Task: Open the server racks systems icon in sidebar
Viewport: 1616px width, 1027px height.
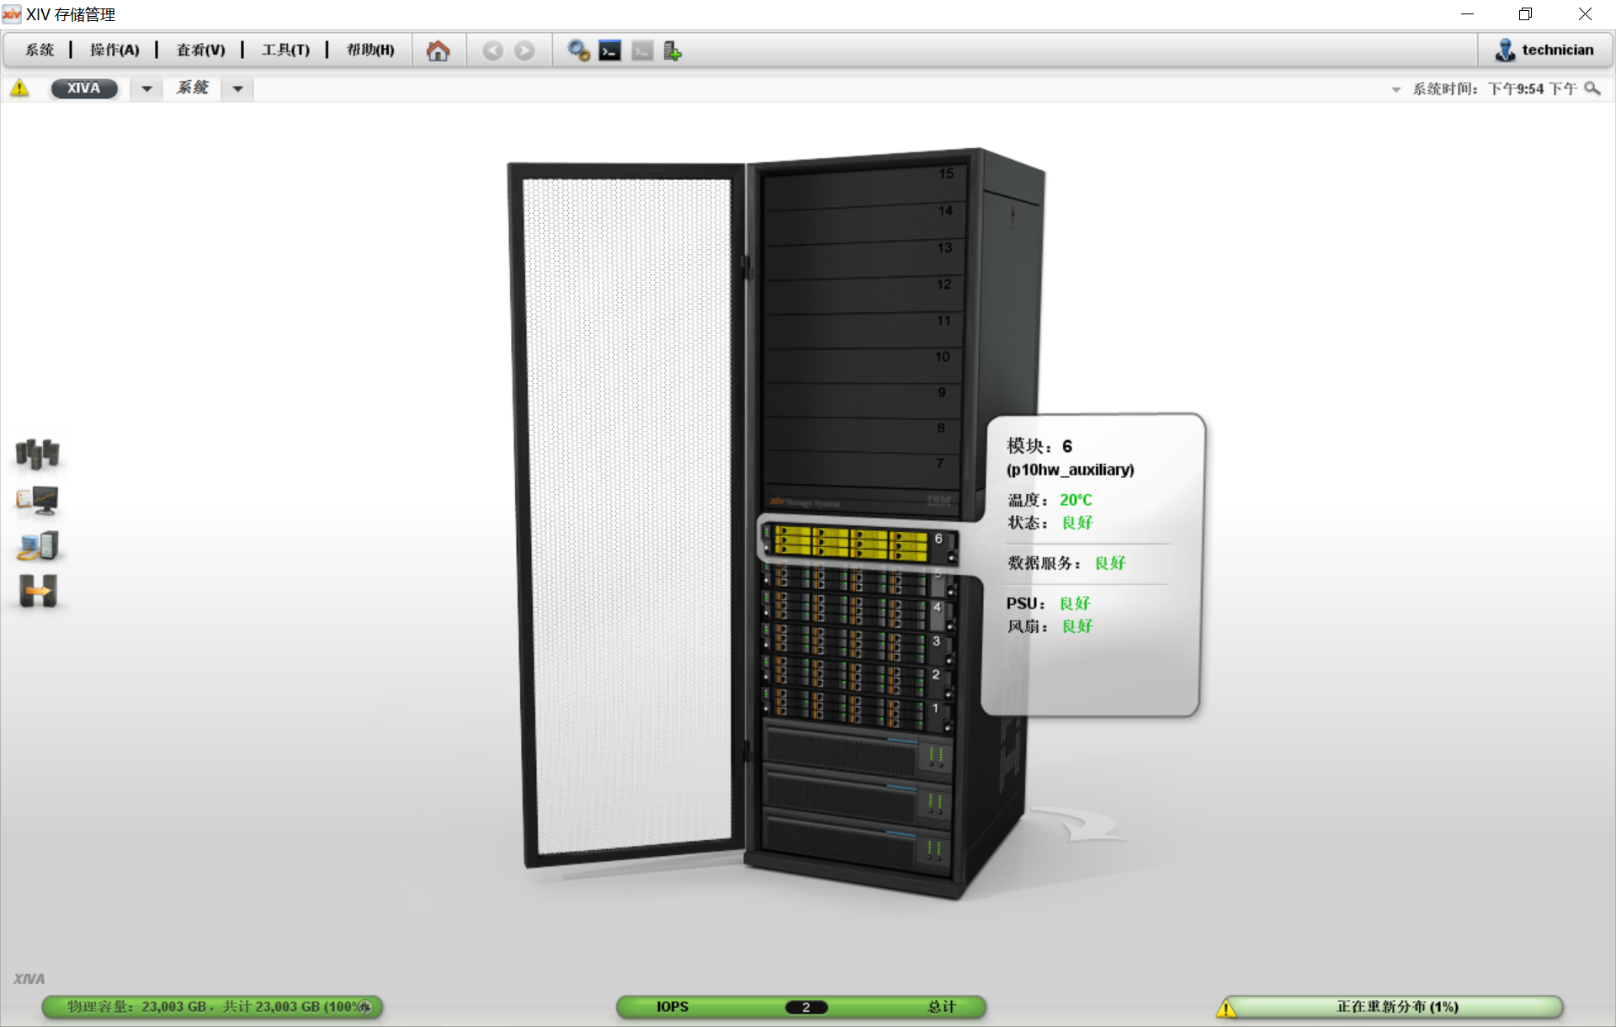Action: 38,454
